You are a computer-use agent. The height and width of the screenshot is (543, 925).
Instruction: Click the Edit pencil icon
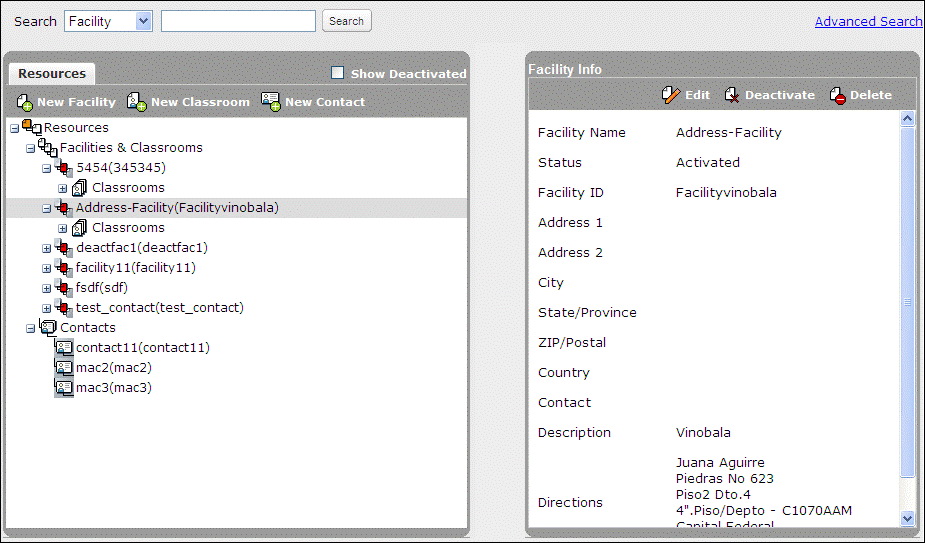671,95
